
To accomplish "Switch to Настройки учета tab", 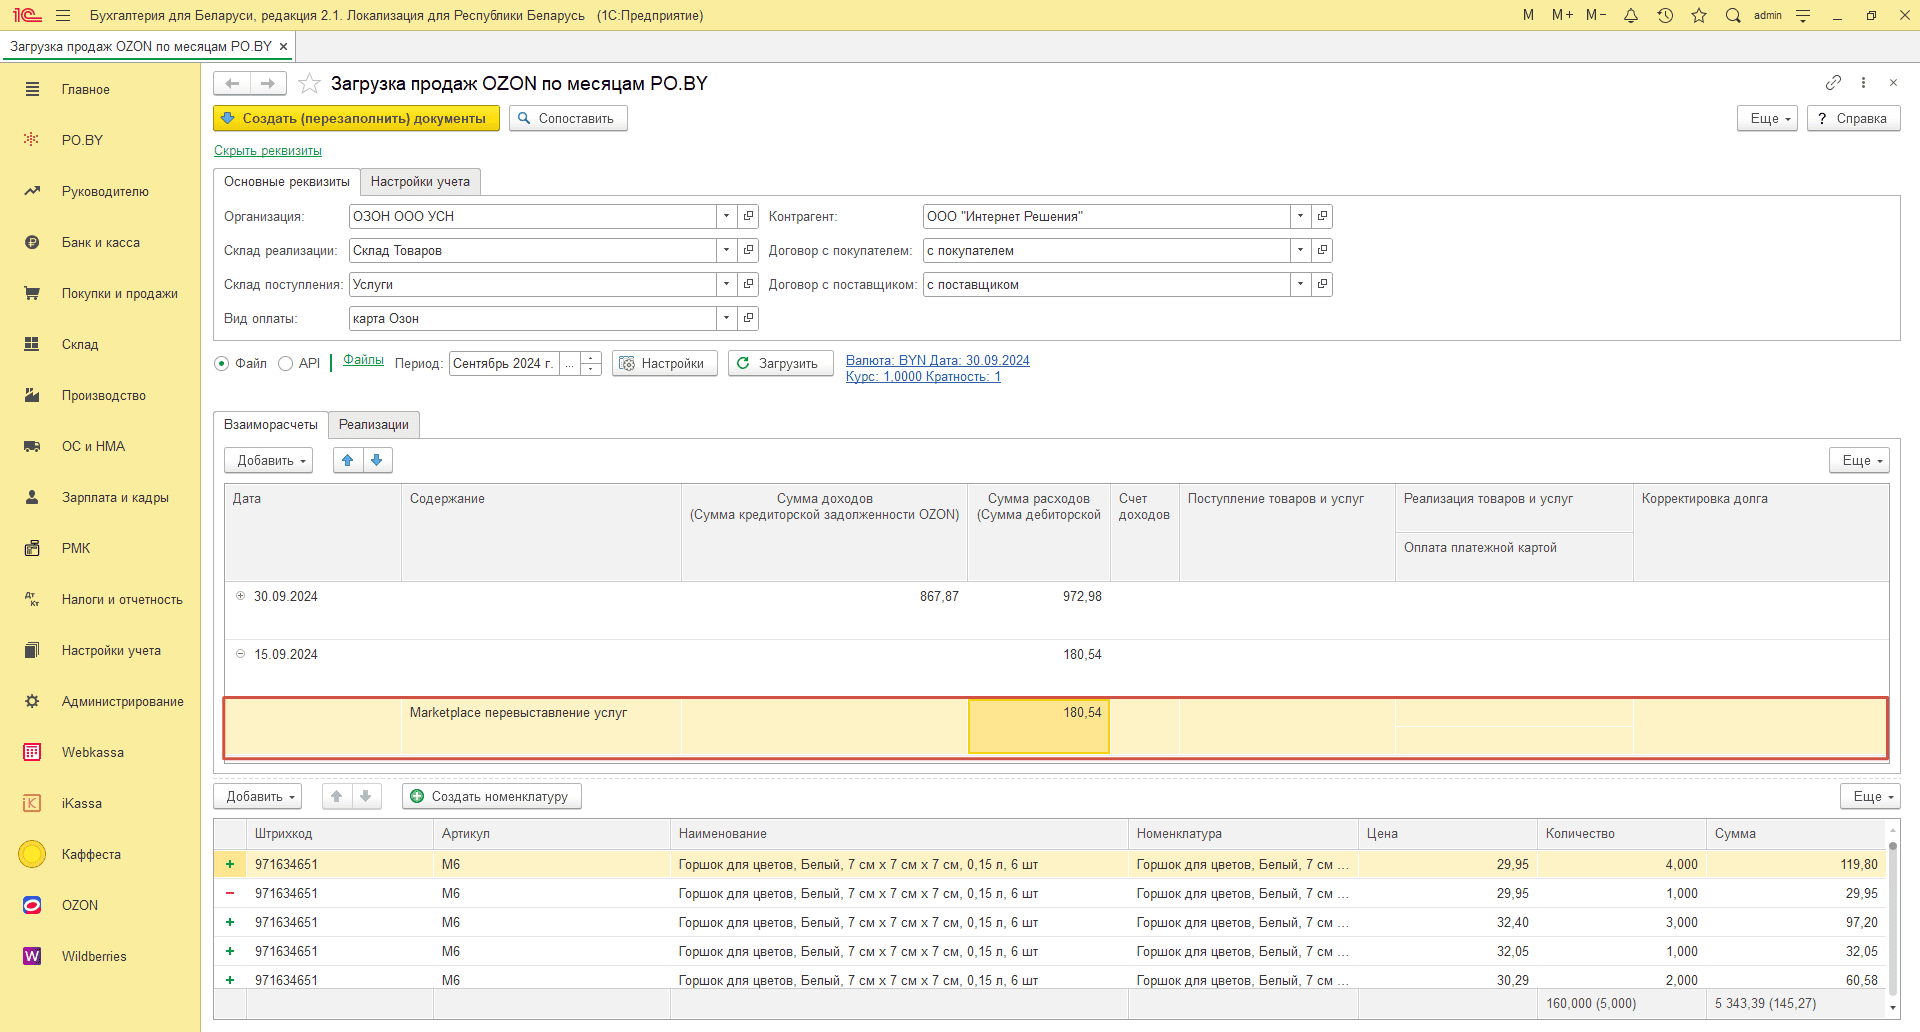I will pos(420,181).
